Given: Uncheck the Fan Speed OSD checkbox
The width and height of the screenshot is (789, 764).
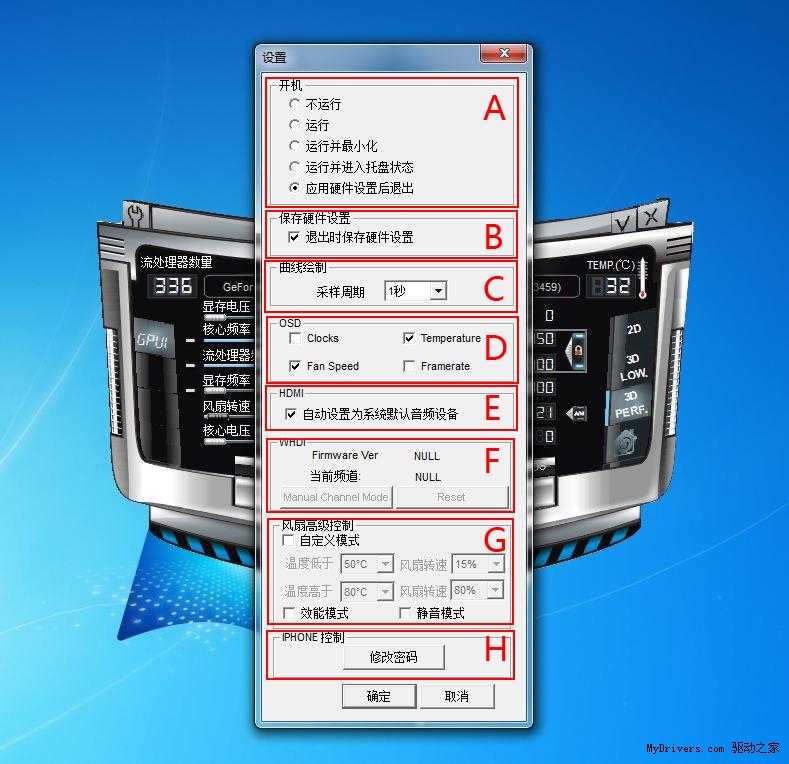Looking at the screenshot, I should pos(295,367).
